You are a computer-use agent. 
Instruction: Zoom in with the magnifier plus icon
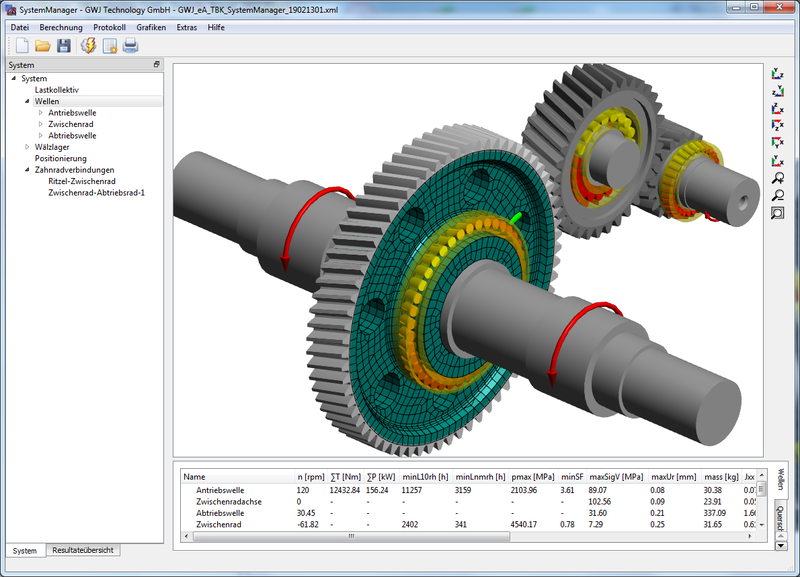pos(778,178)
